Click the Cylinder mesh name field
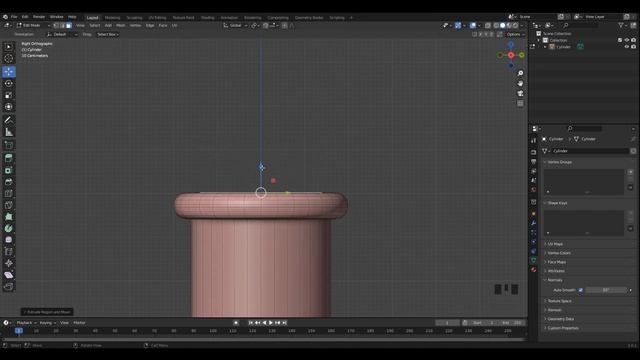 590,151
